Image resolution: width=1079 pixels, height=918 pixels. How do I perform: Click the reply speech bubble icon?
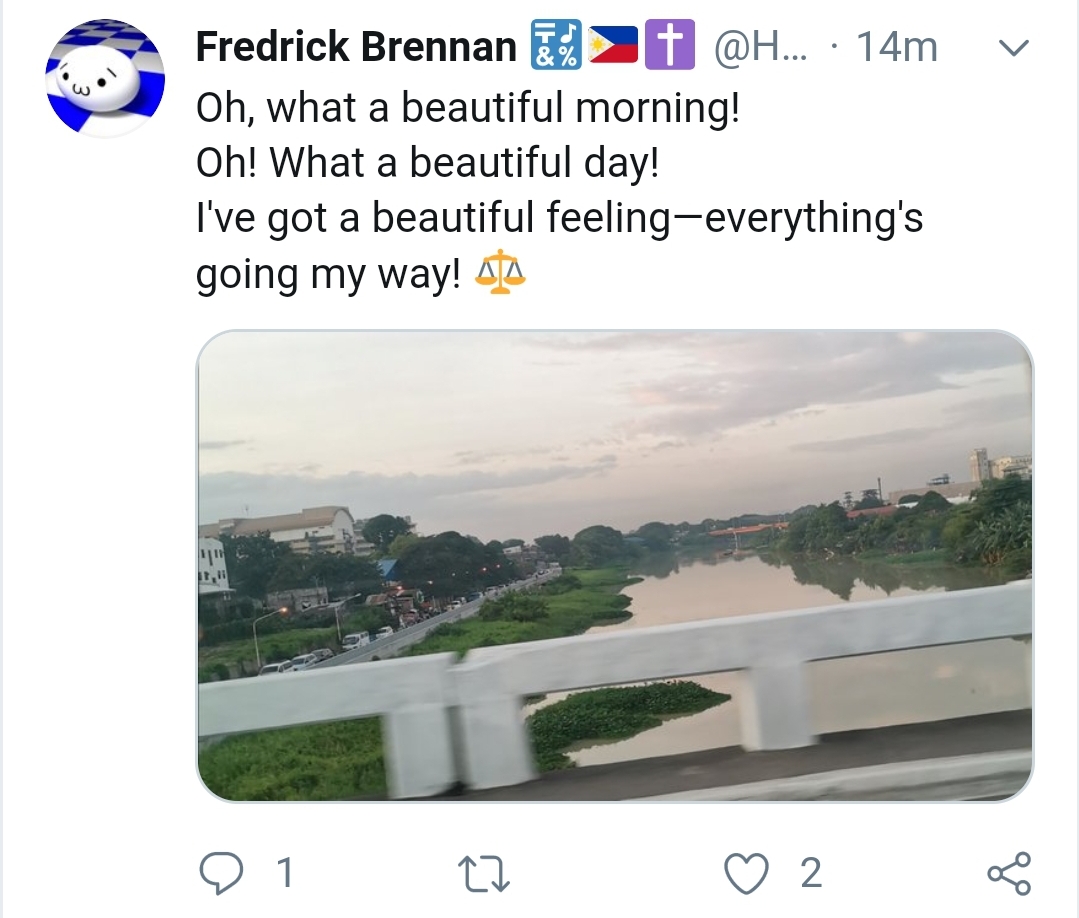click(x=221, y=873)
